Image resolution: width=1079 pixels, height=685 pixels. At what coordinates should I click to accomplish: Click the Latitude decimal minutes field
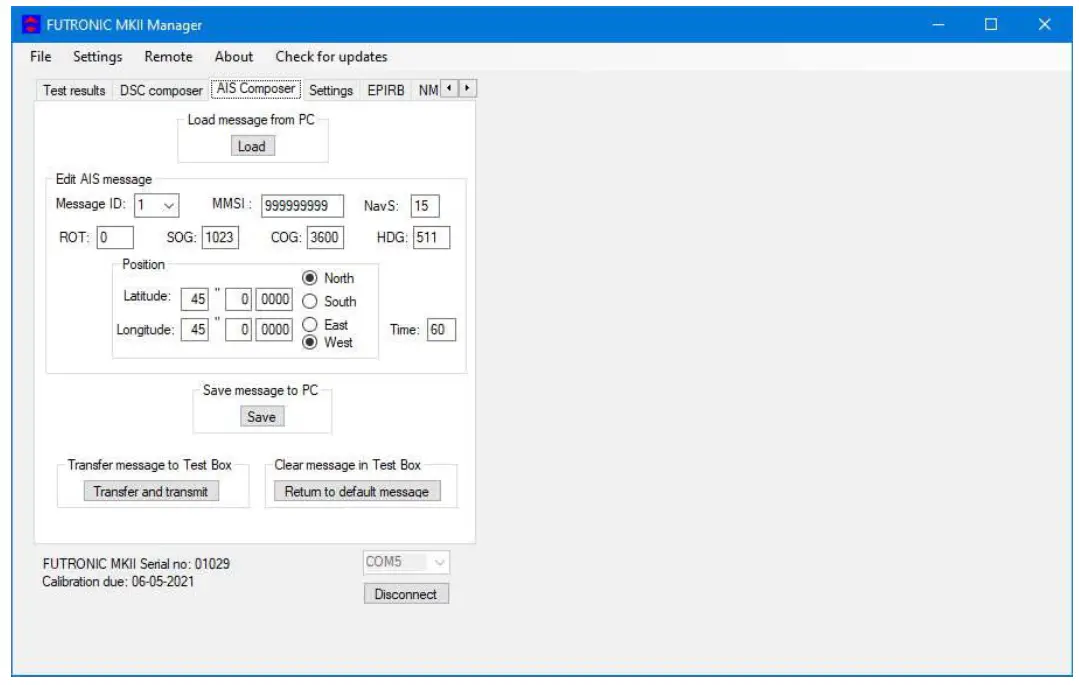(274, 299)
